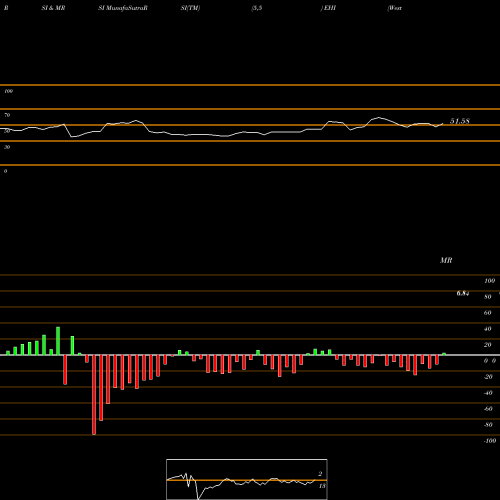The height and width of the screenshot is (500, 500).
Task: Open the mini chart thumbnail at bottom
Action: point(247,479)
